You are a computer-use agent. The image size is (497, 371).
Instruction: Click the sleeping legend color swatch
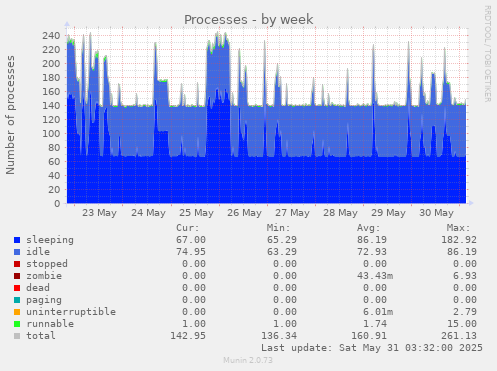click(17, 240)
